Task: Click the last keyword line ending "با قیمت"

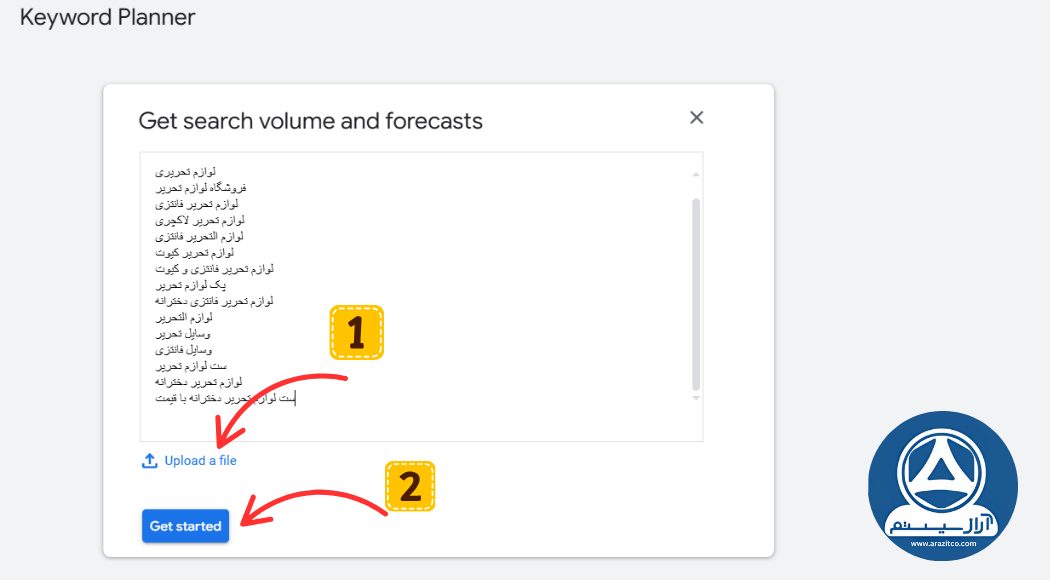Action: (220, 399)
